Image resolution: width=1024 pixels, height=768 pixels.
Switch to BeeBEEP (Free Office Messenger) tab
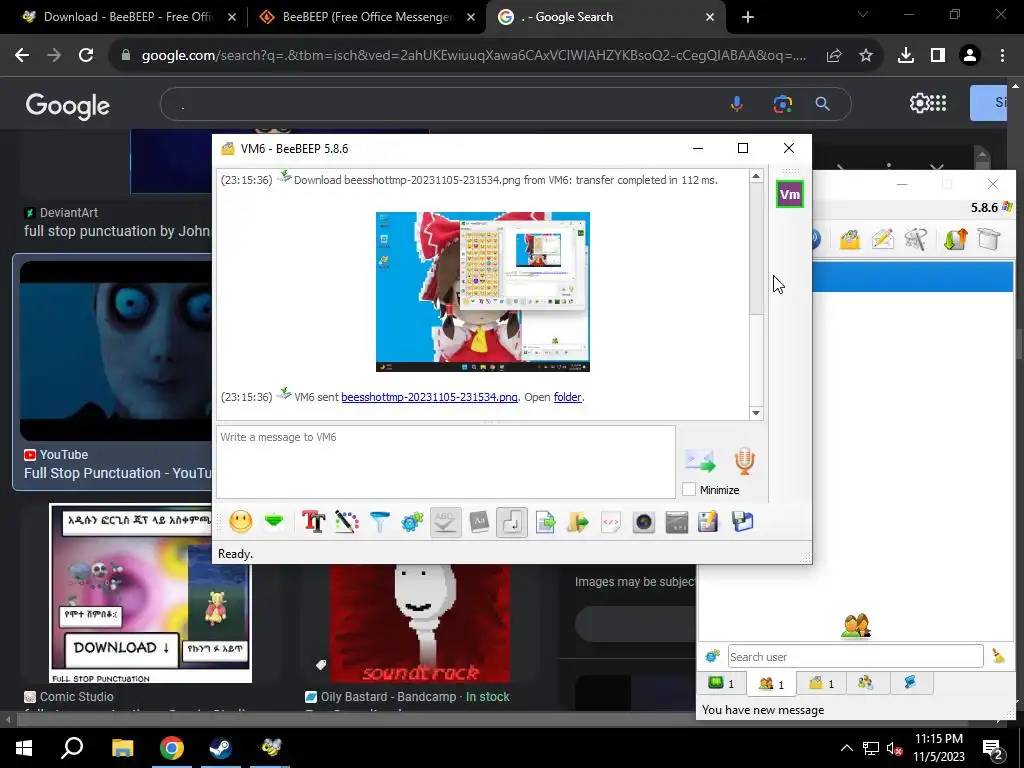tap(366, 17)
